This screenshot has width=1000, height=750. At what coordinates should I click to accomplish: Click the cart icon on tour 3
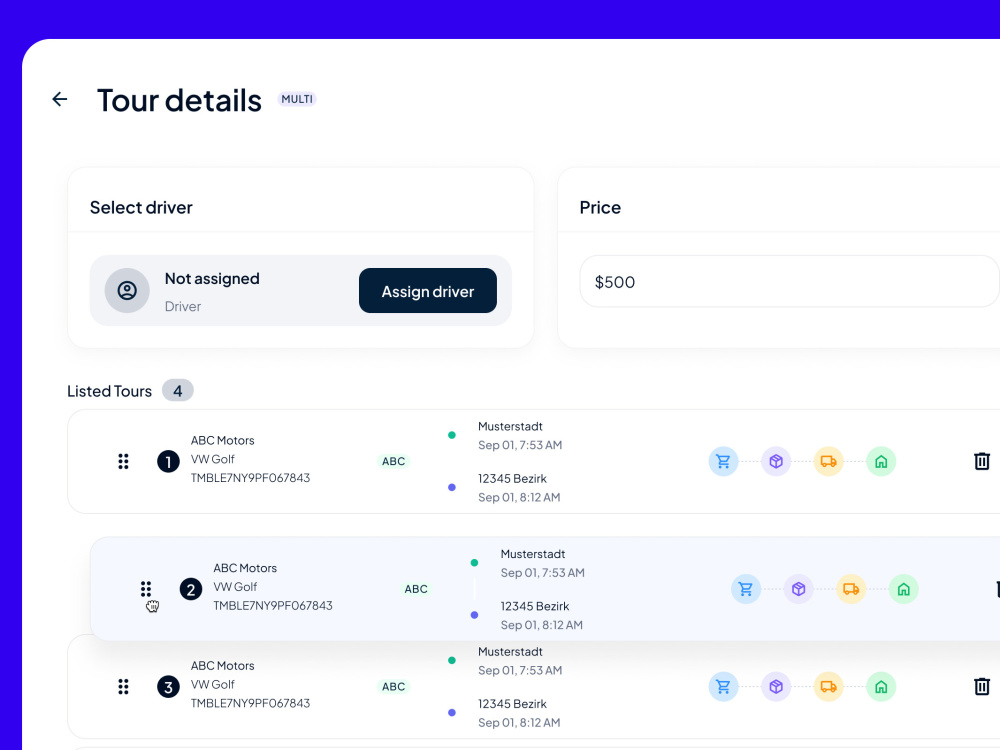pos(723,686)
